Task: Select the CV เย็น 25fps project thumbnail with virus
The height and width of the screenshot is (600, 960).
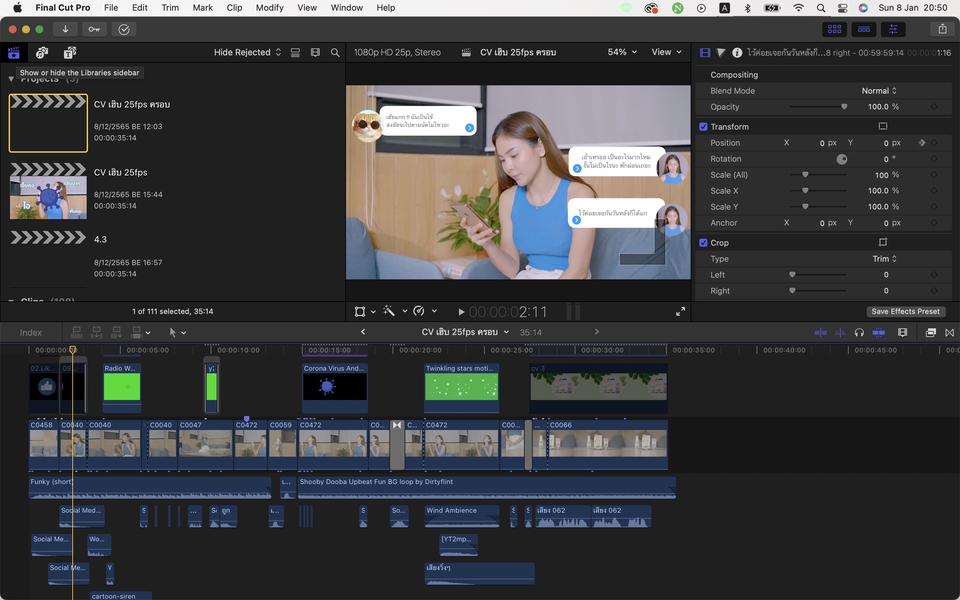Action: click(48, 191)
